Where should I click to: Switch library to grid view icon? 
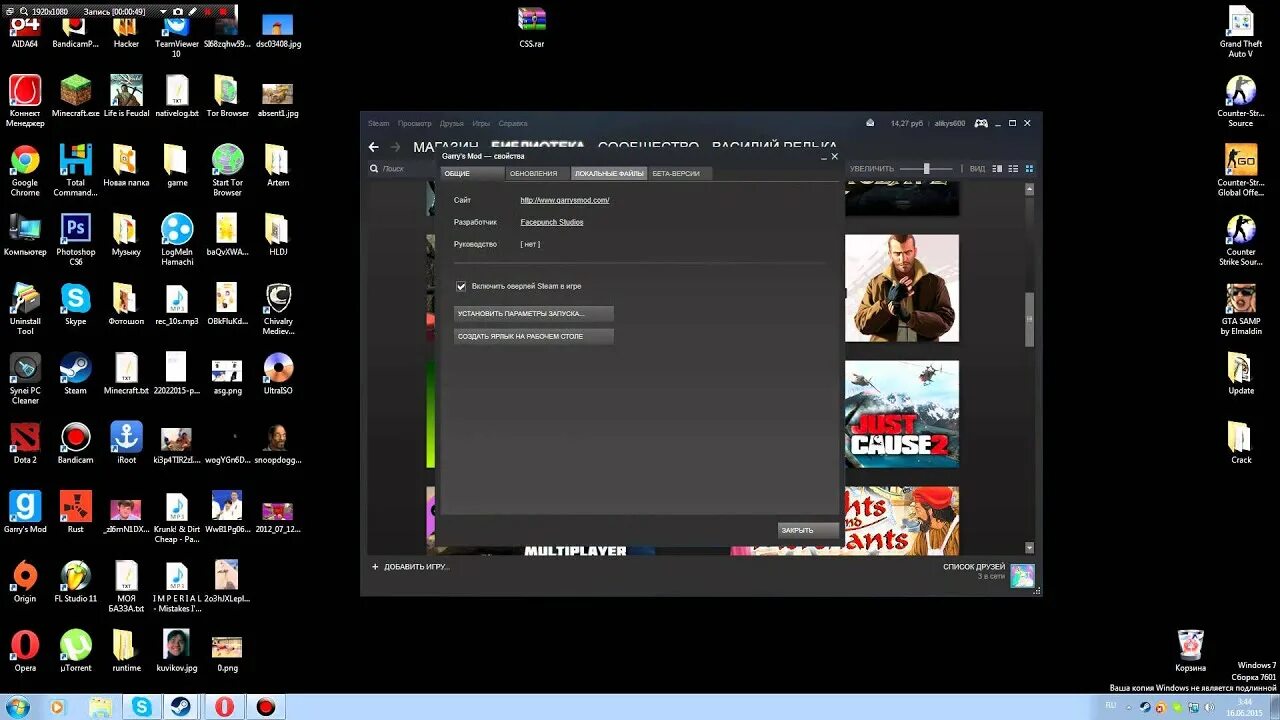[x=1029, y=169]
